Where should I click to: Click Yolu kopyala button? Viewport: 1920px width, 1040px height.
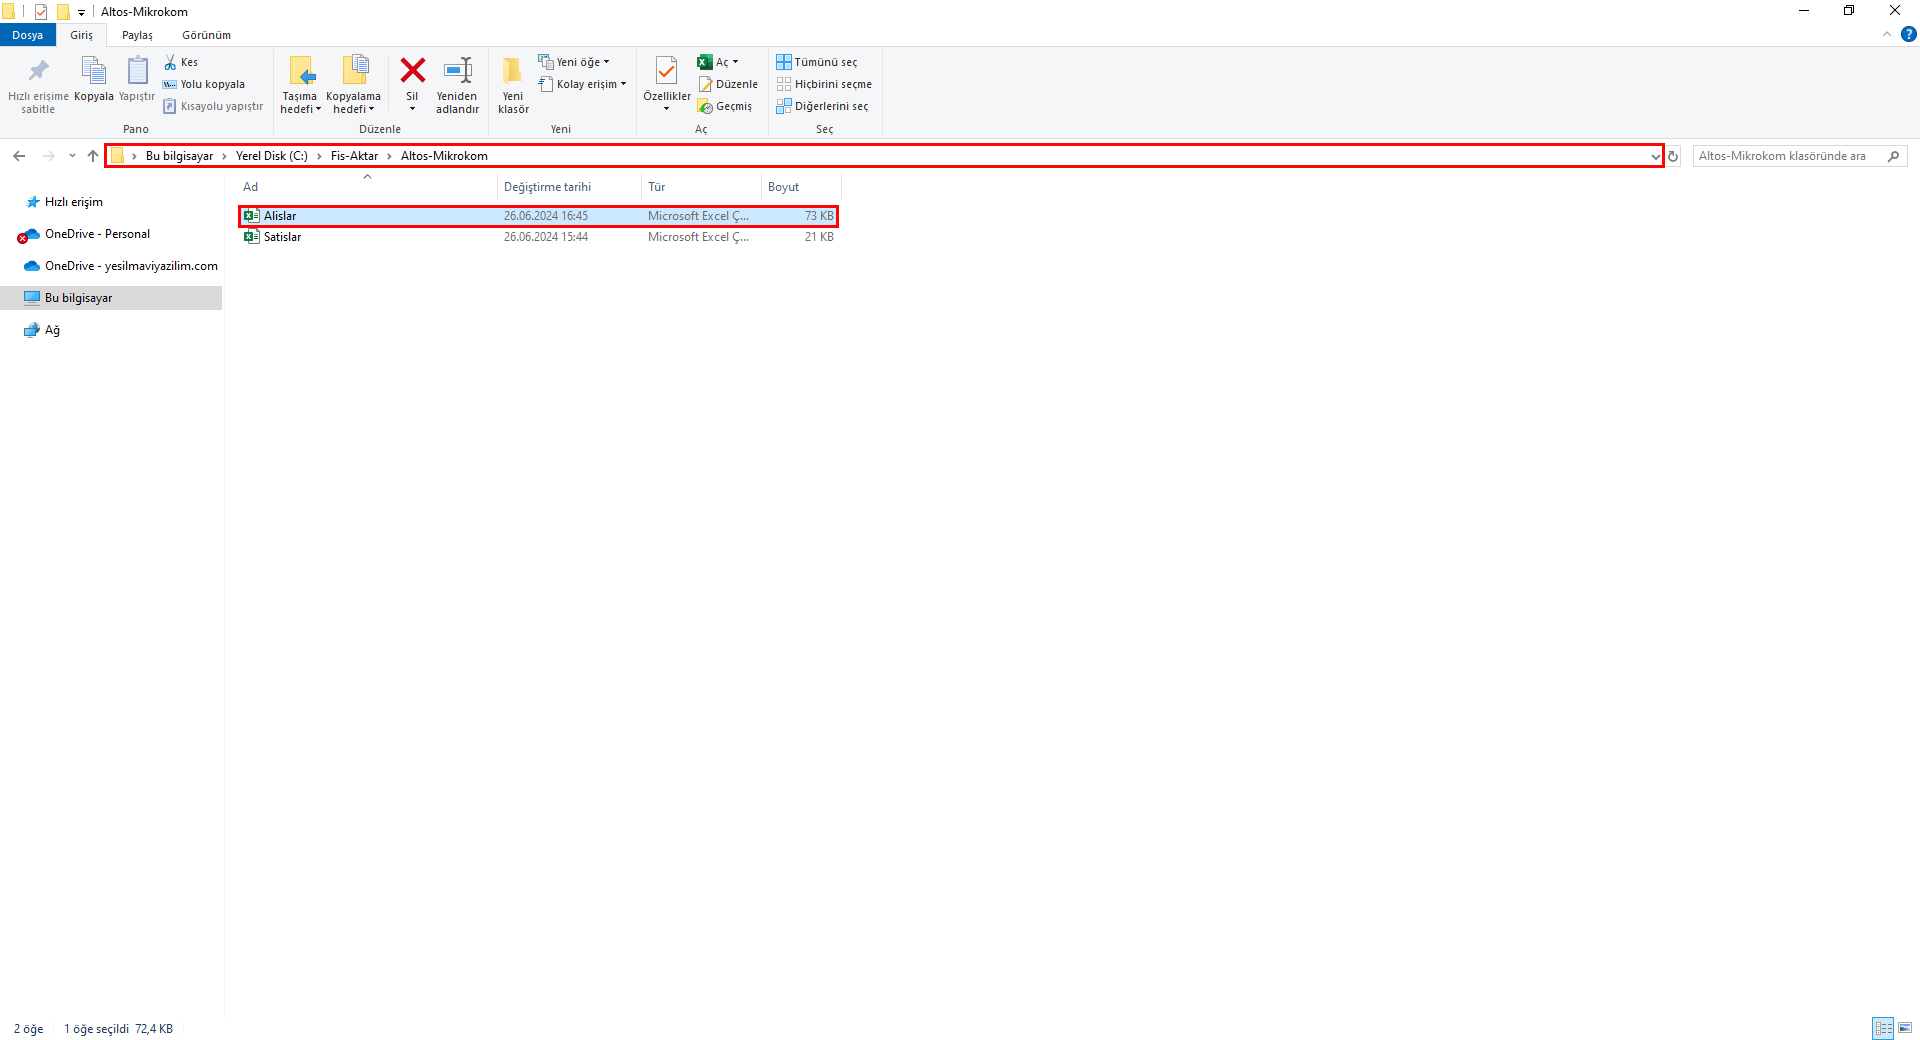[x=204, y=84]
